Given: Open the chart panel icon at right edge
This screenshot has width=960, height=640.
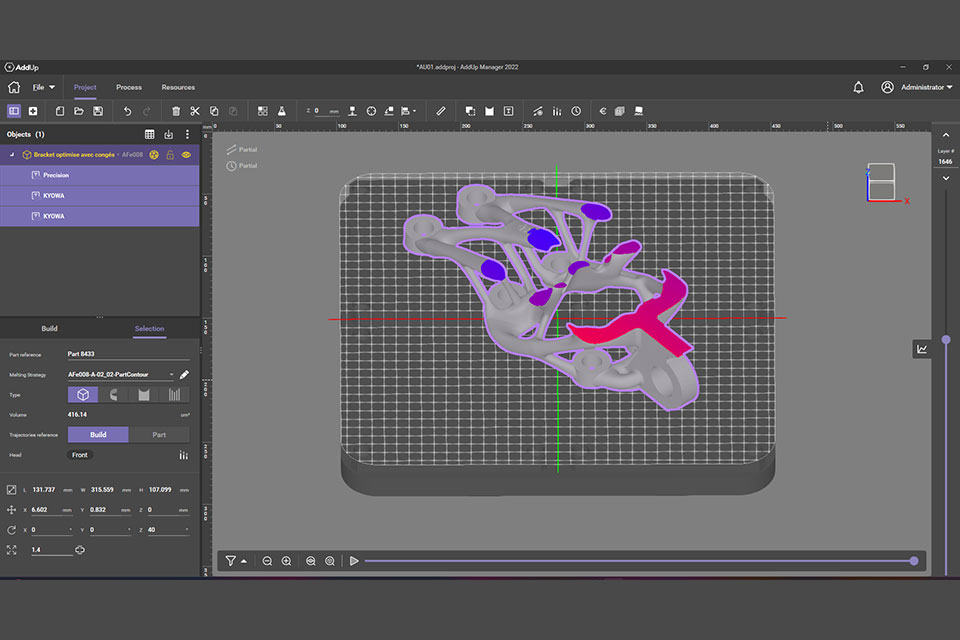Looking at the screenshot, I should tap(921, 349).
